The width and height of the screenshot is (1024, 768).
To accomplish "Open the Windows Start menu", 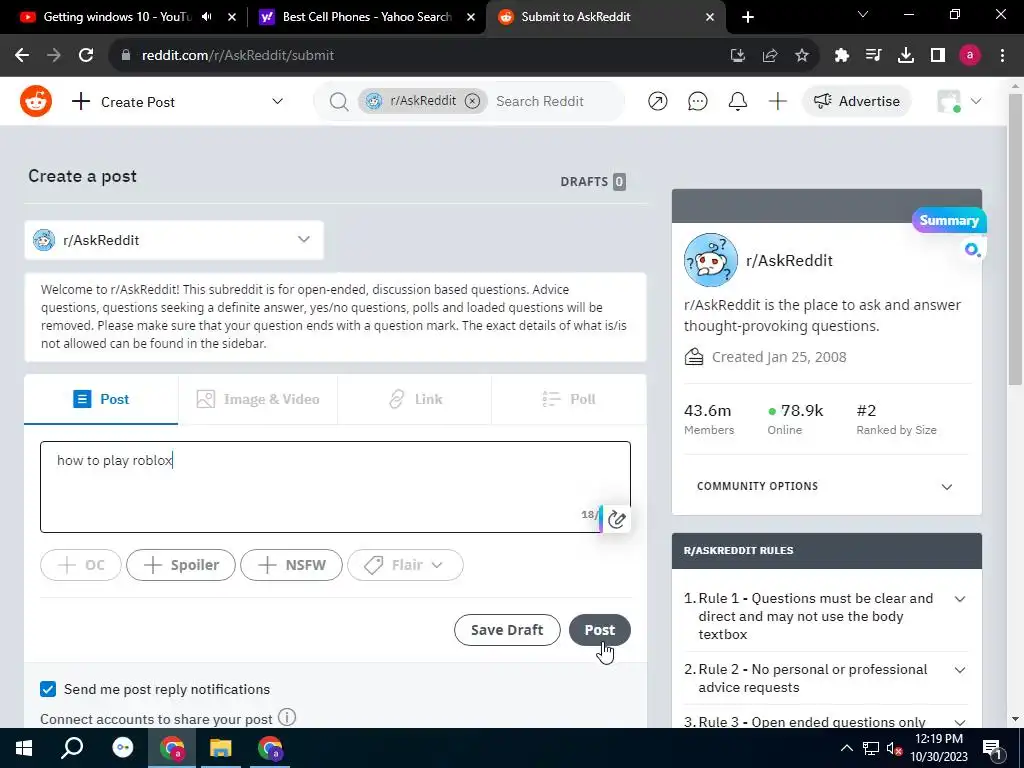I will [24, 748].
